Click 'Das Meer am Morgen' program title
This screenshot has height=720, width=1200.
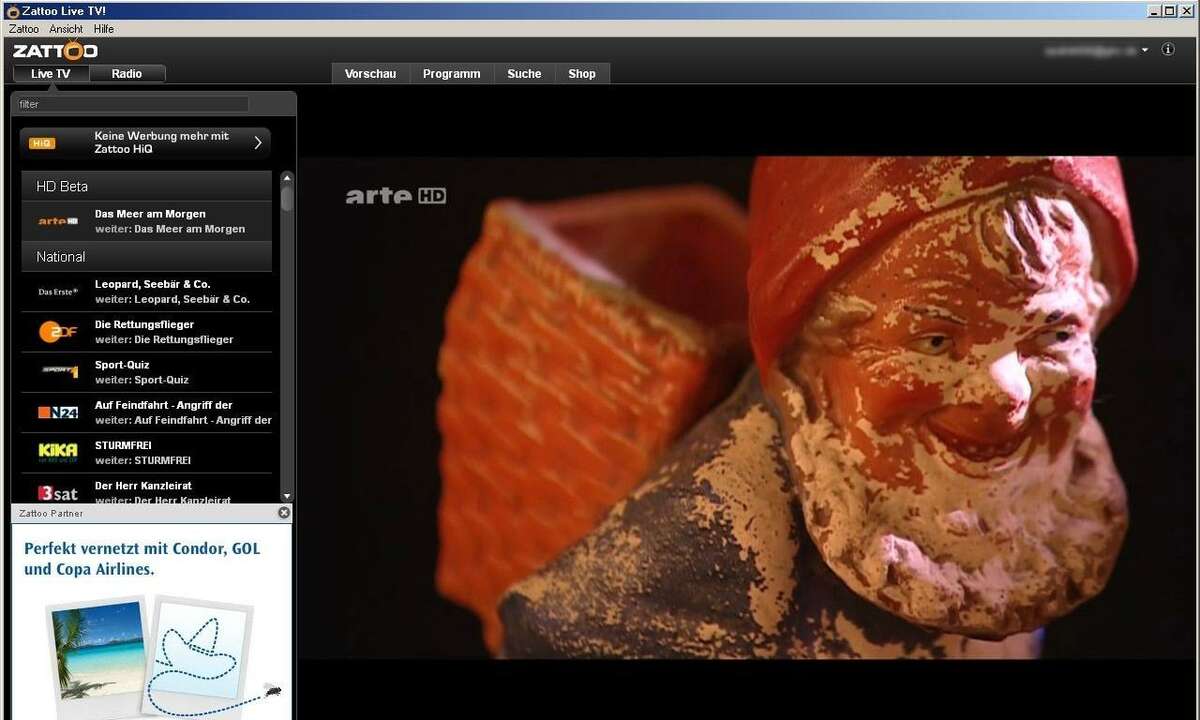coord(150,214)
